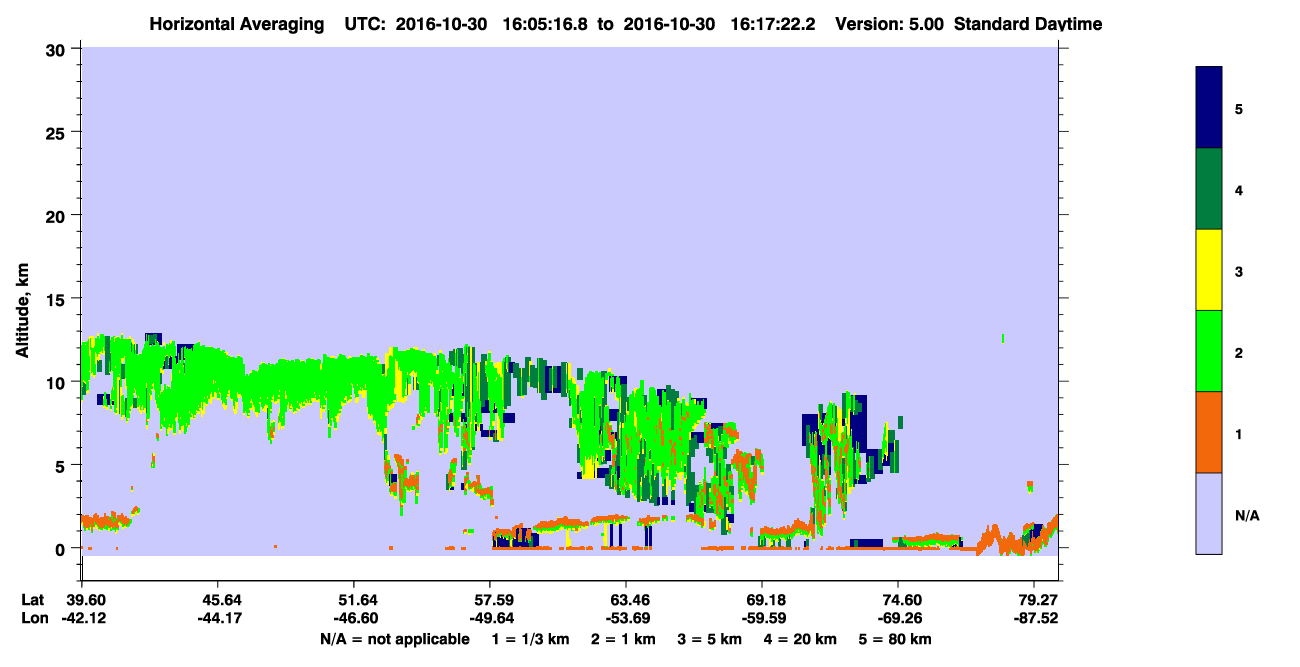Click the altitude tick label 15
The image size is (1300, 667).
[x=57, y=299]
